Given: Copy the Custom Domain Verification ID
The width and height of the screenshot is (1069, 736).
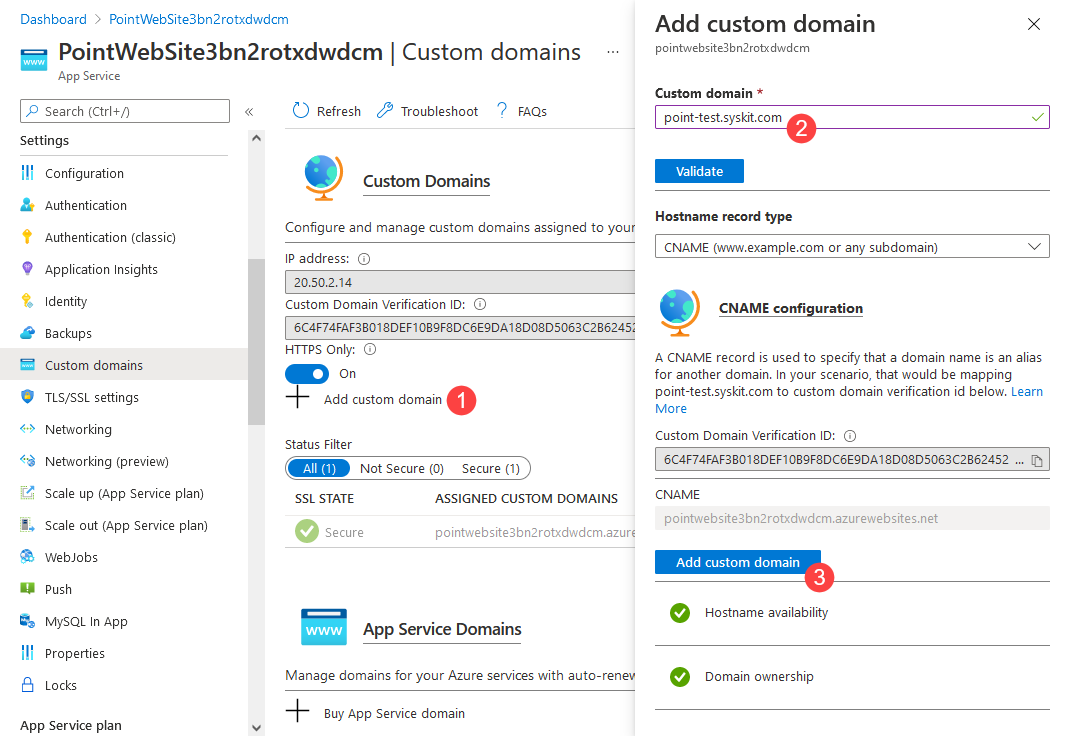Looking at the screenshot, I should [x=1039, y=459].
